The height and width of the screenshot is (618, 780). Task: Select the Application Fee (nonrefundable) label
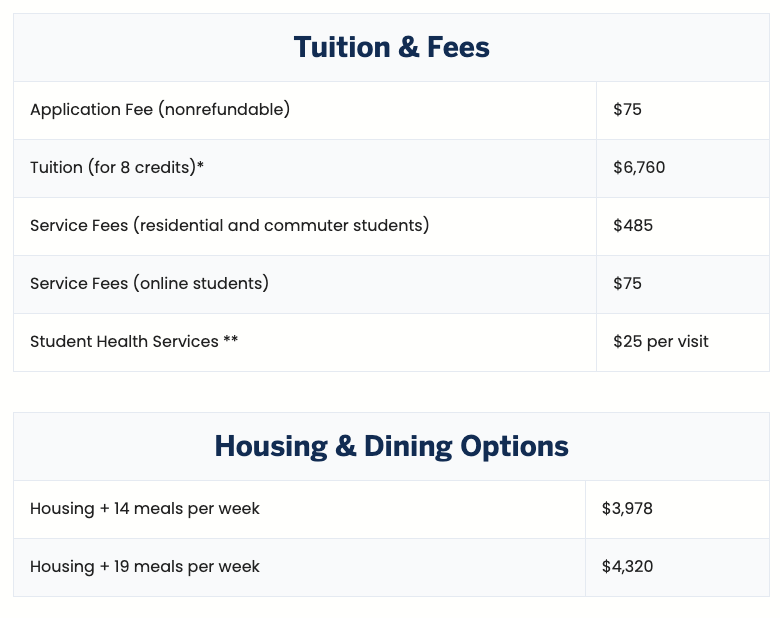pos(160,109)
